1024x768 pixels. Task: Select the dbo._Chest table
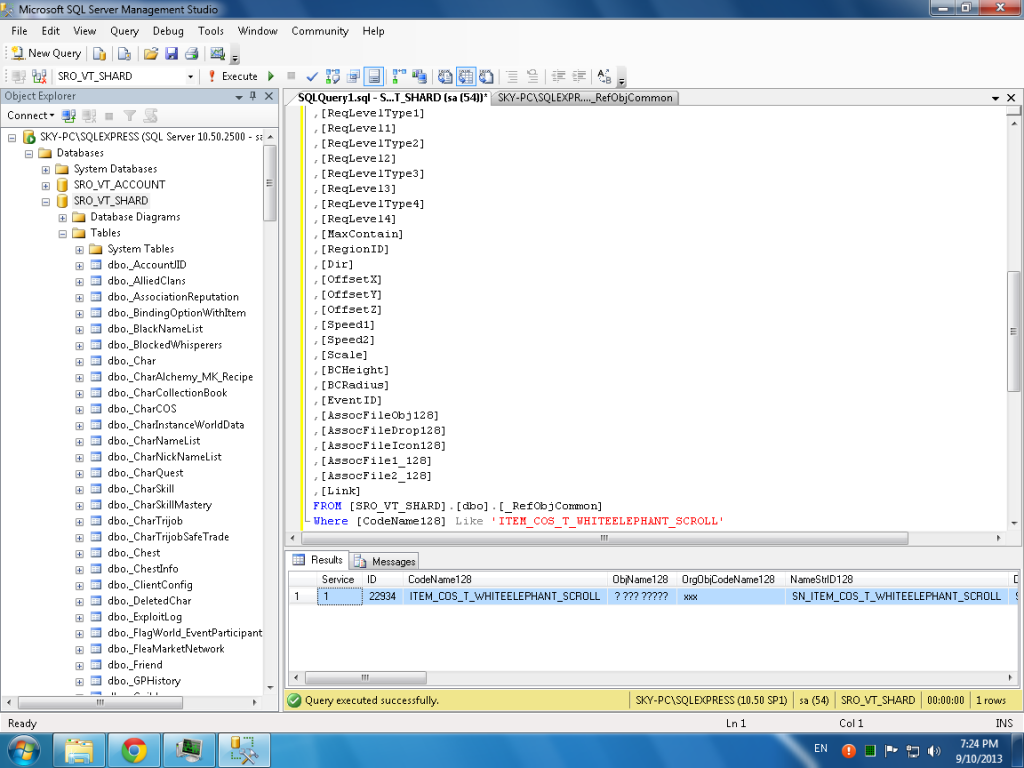point(133,553)
